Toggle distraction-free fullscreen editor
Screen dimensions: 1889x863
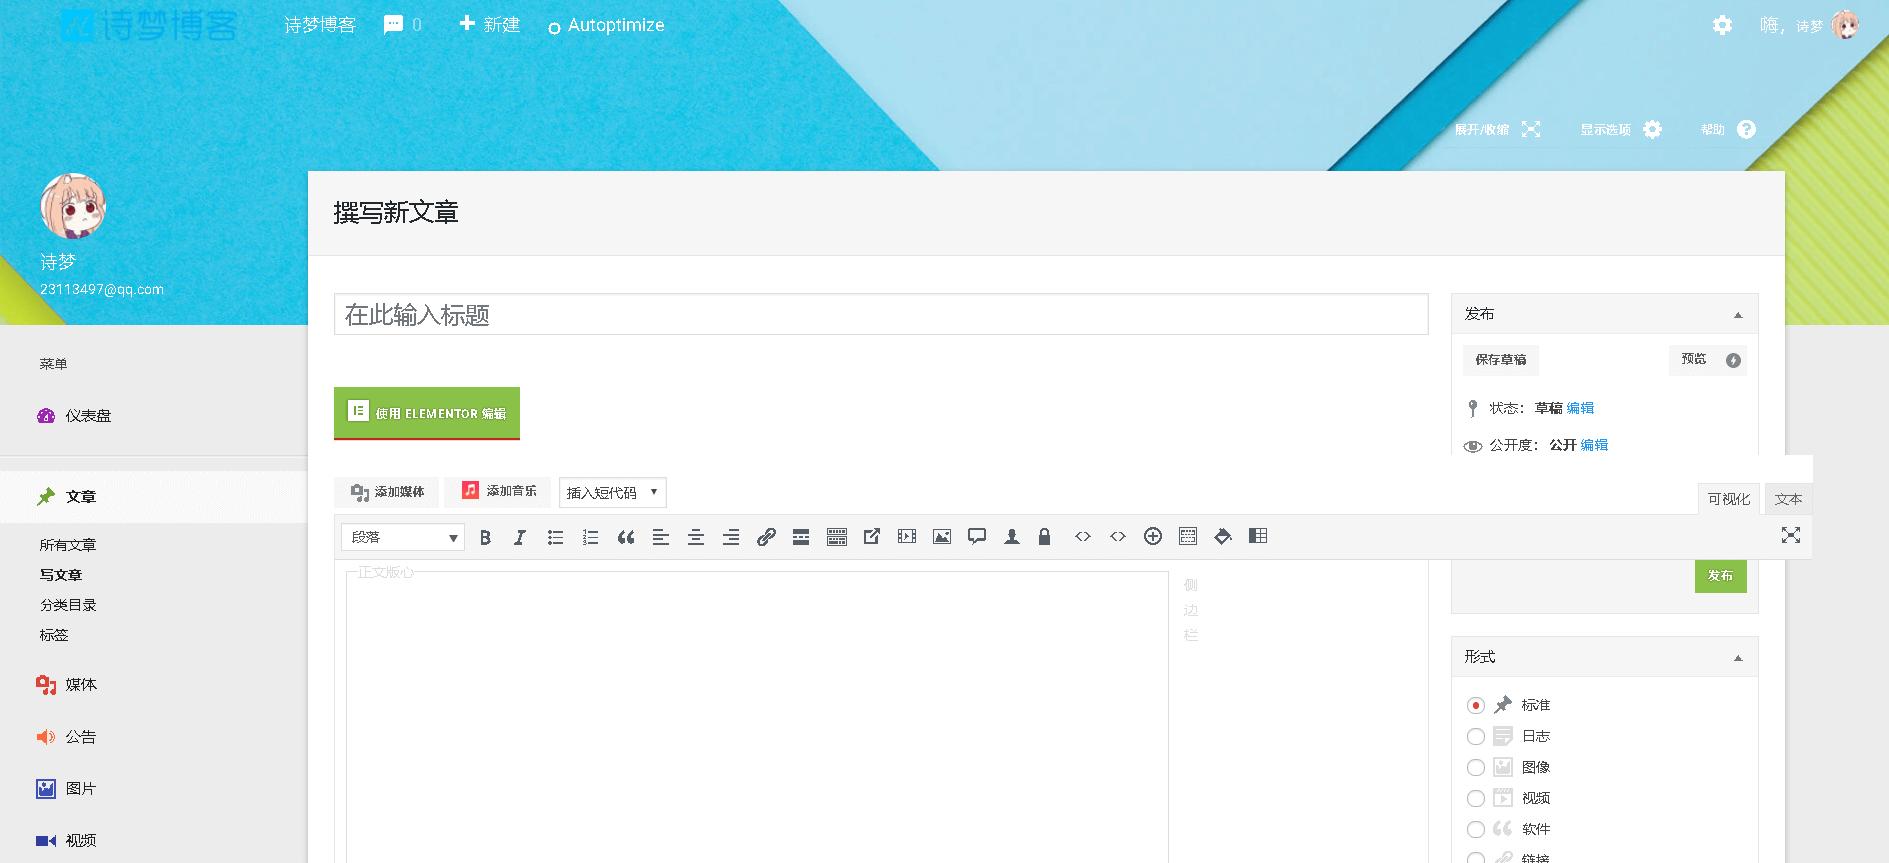coord(1791,535)
